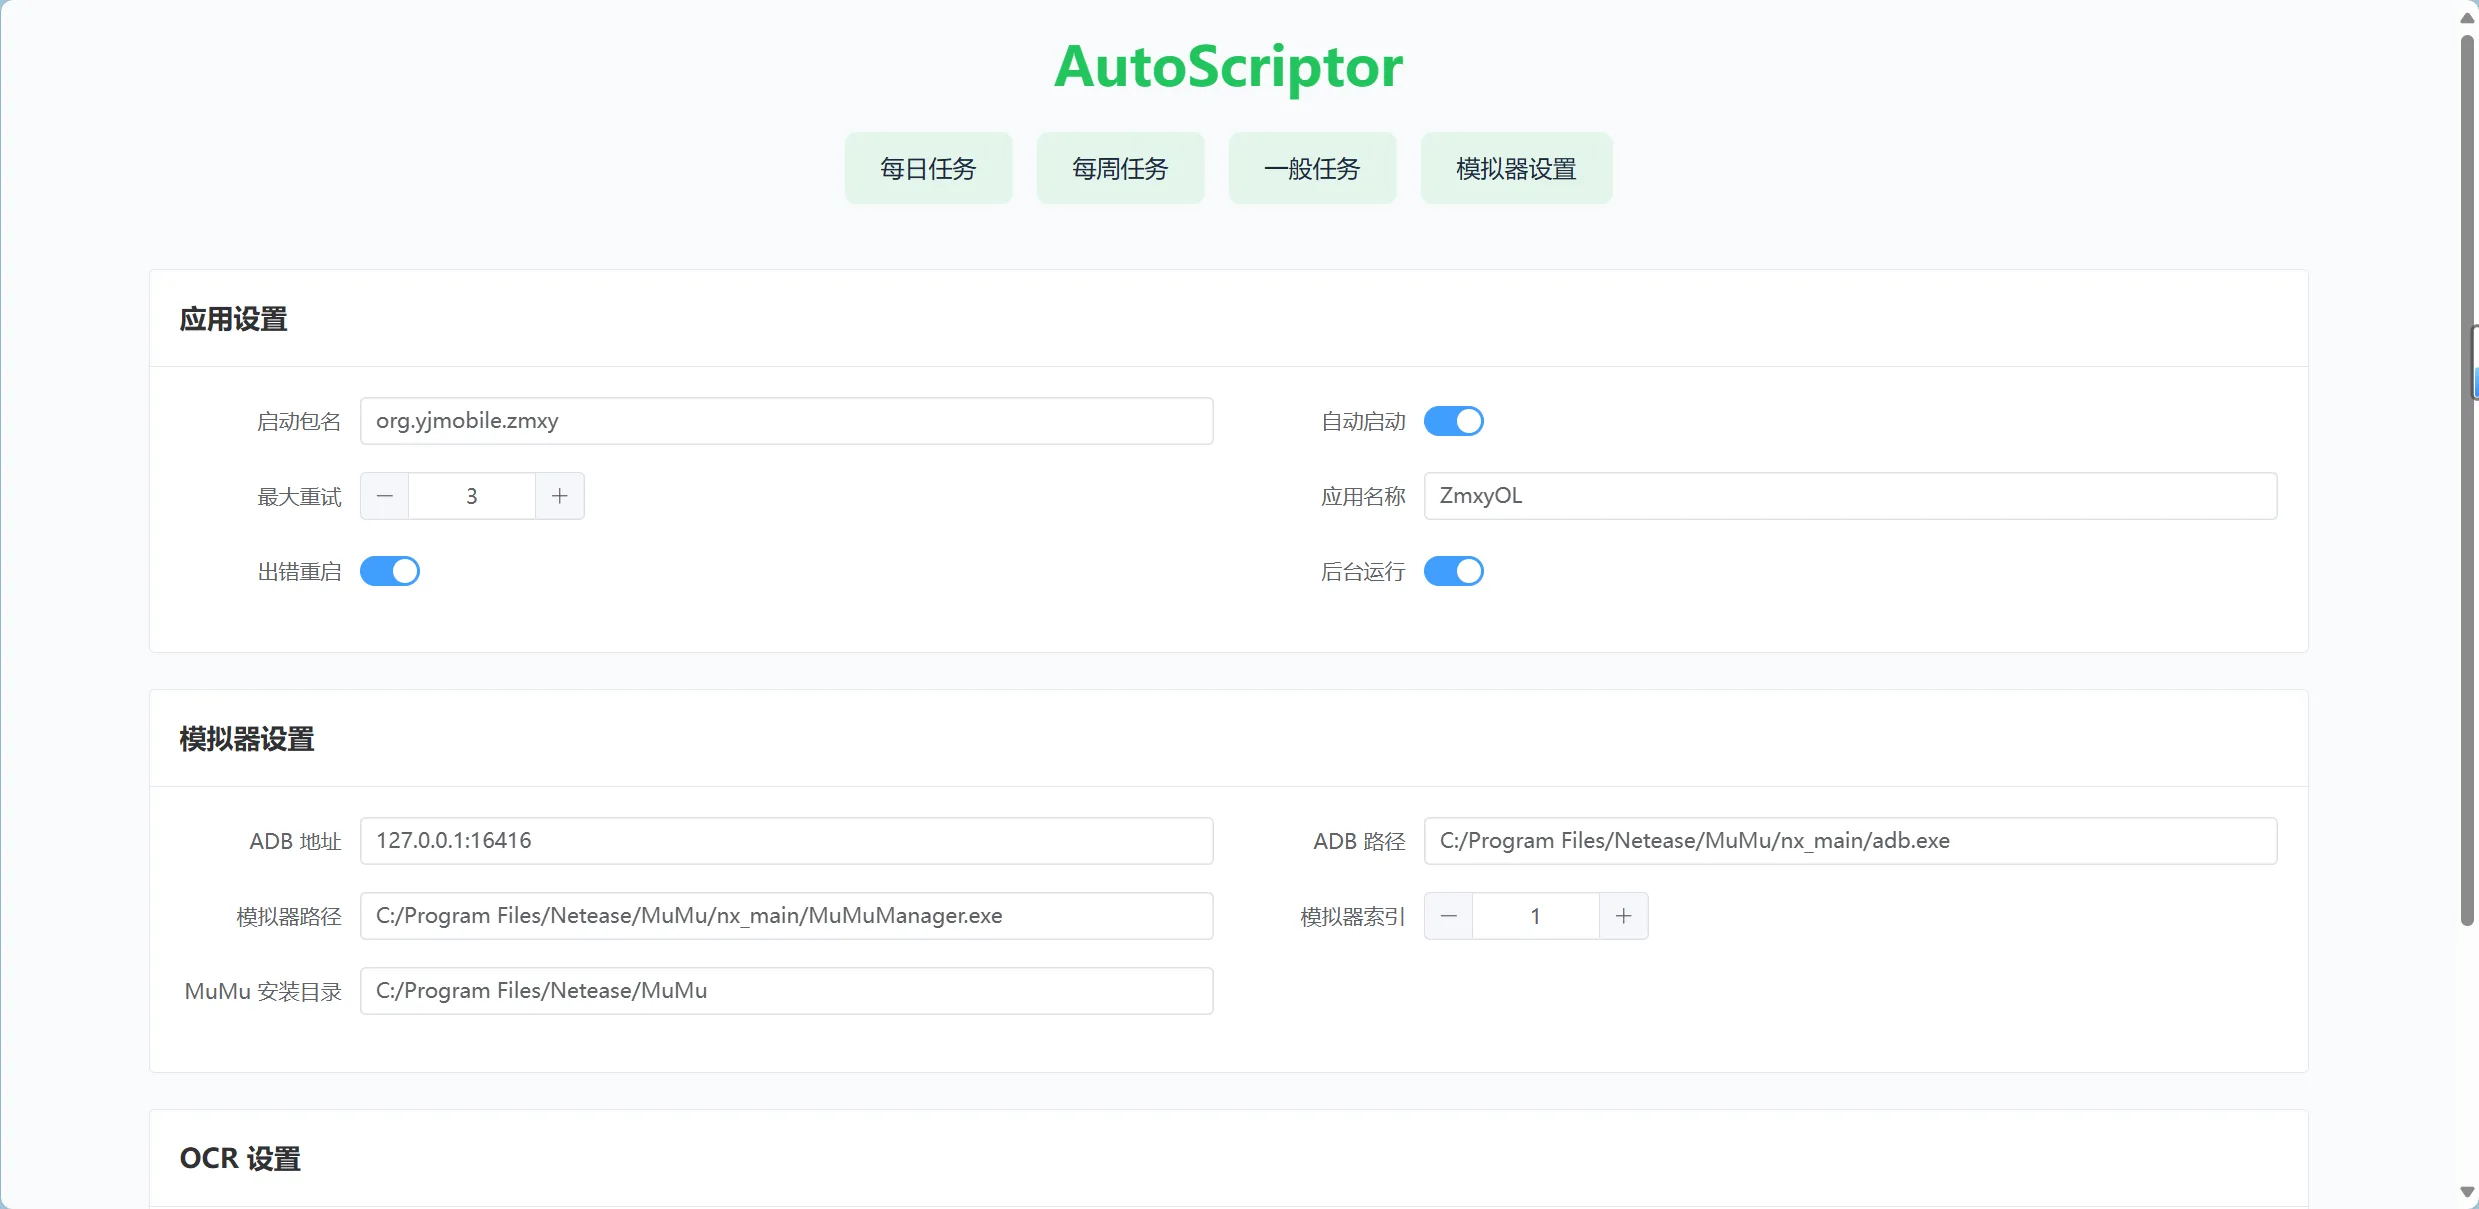This screenshot has height=1209, width=2479.
Task: Decrease the 最大重试 value with minus button
Action: [x=385, y=496]
